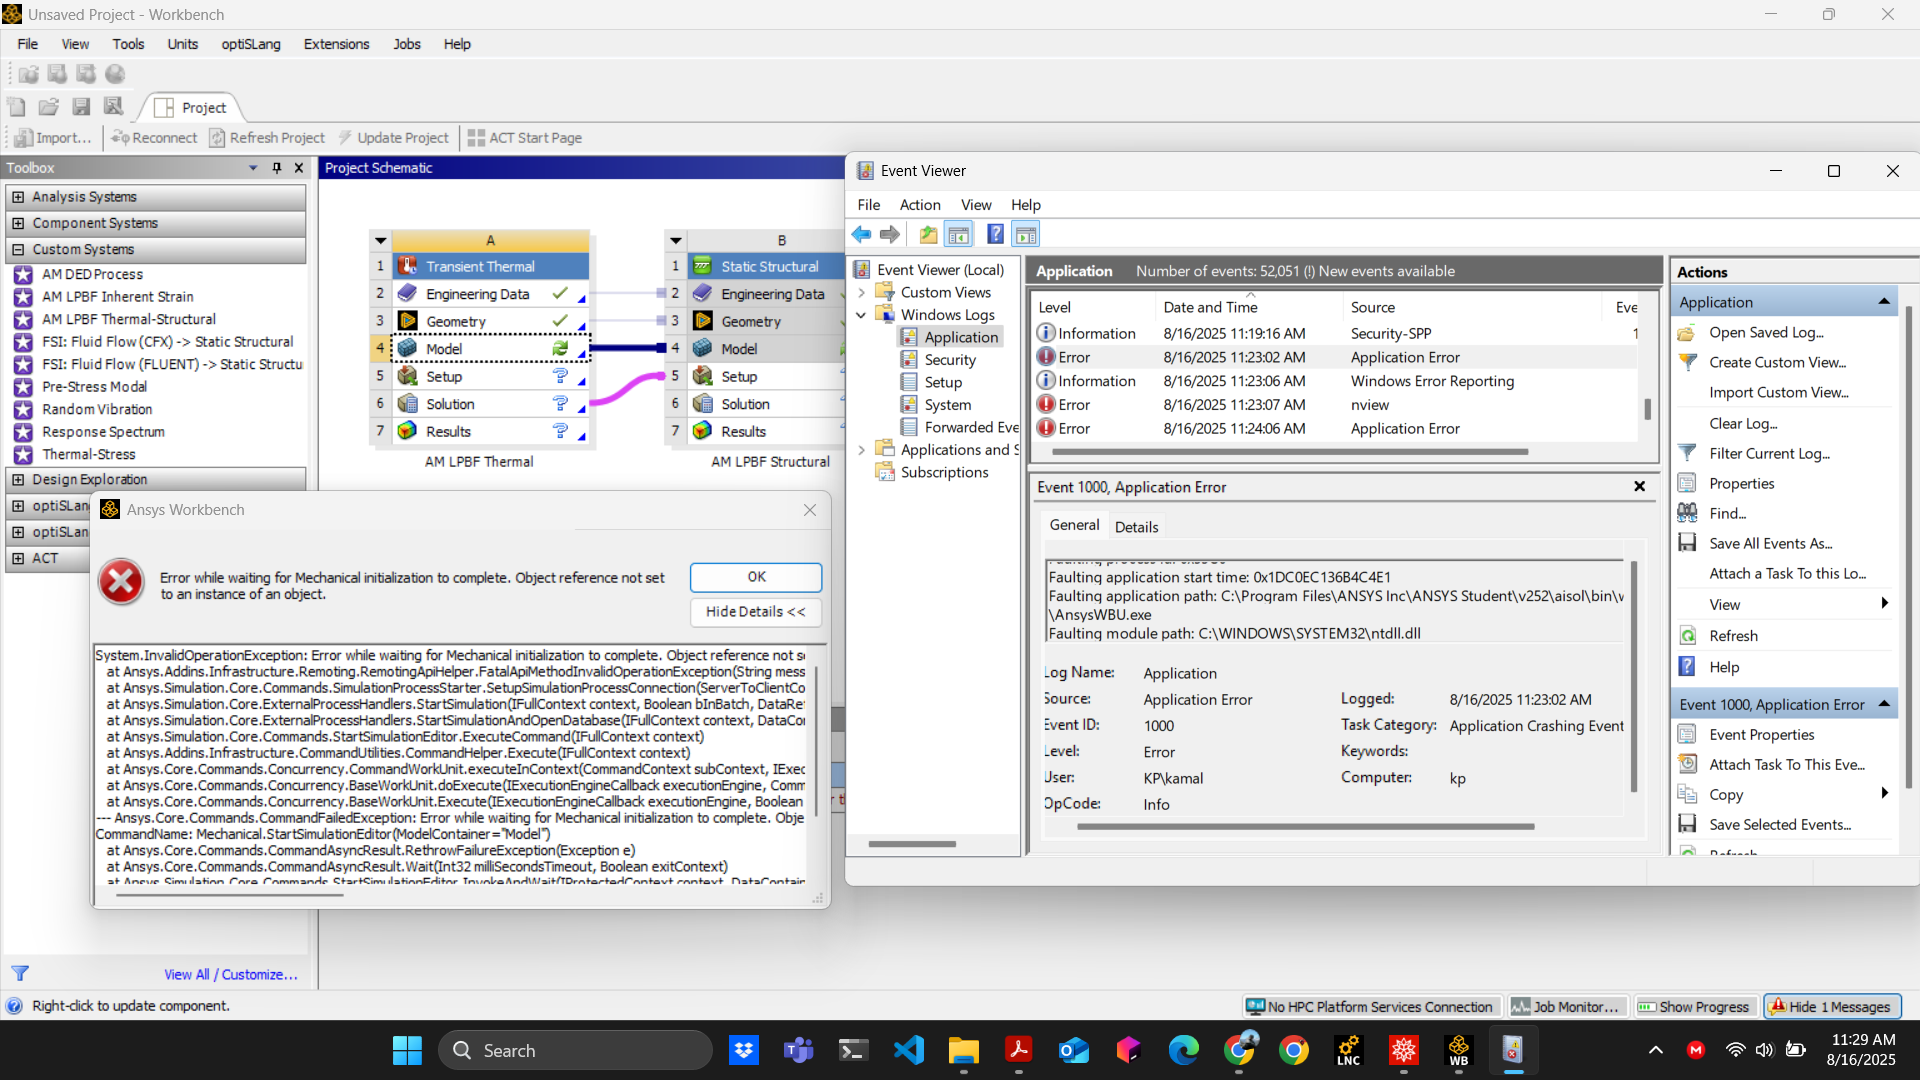
Task: Click Hide Details button in error dialog
Action: tap(756, 612)
